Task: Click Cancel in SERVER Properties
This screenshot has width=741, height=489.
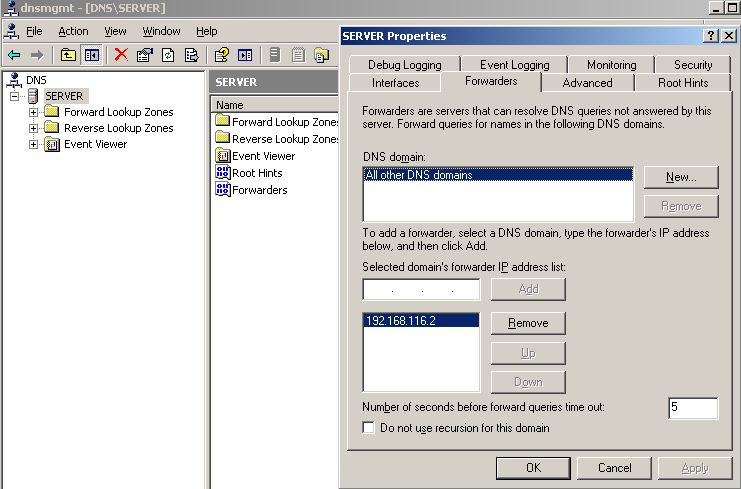Action: click(614, 468)
